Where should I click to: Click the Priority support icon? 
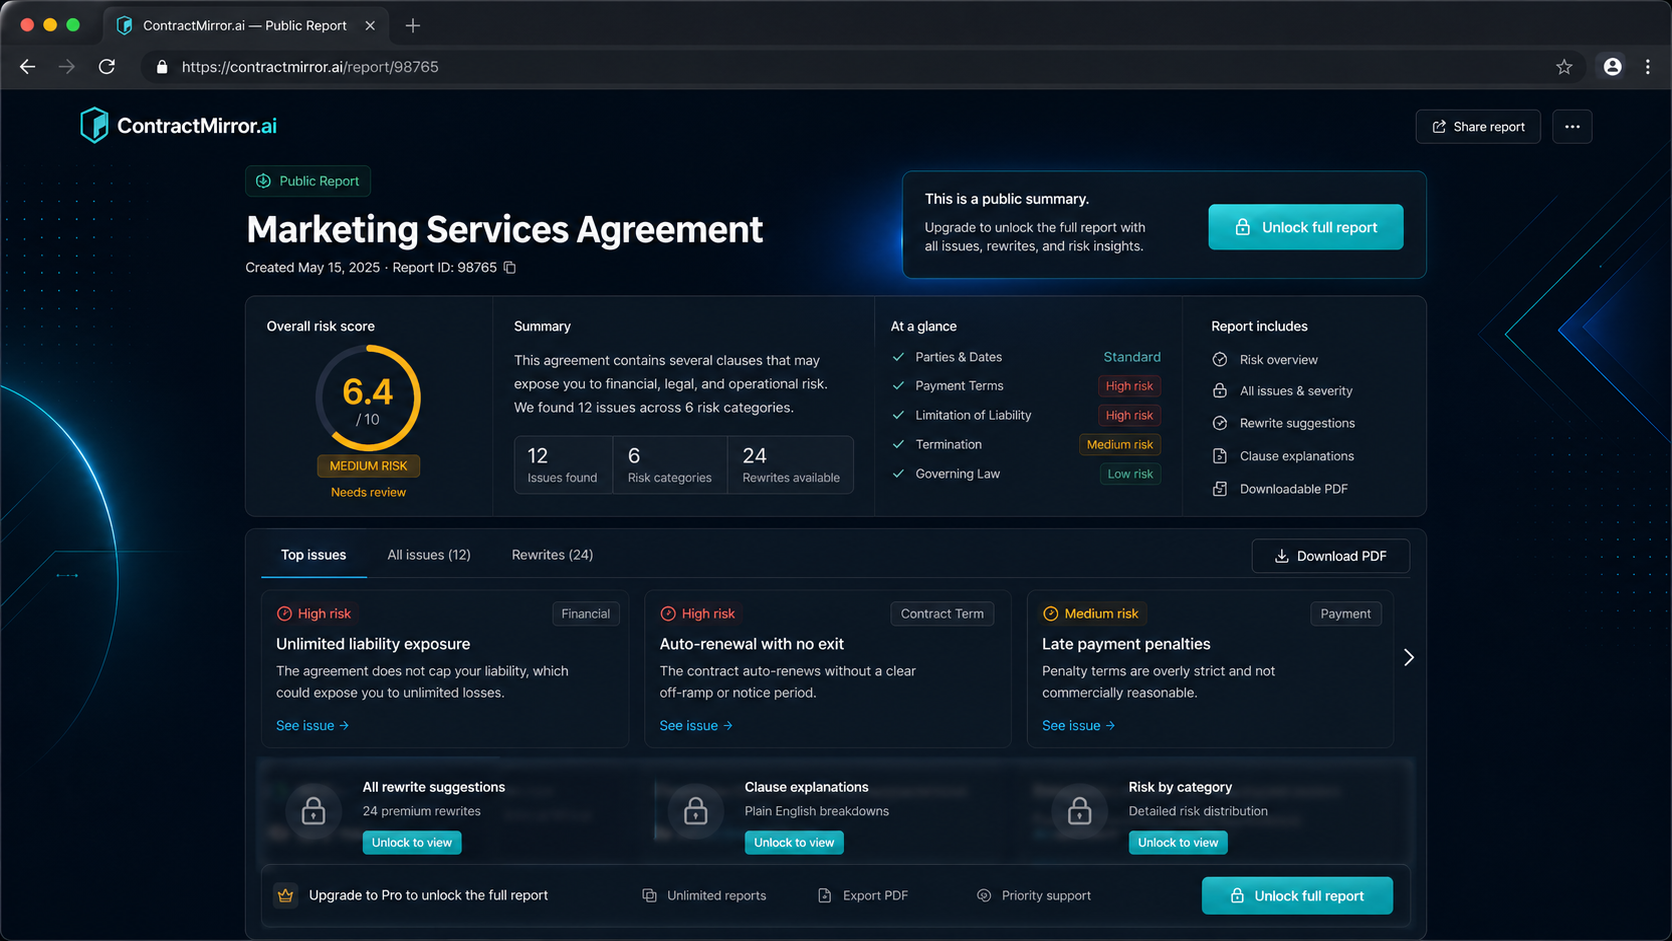984,896
